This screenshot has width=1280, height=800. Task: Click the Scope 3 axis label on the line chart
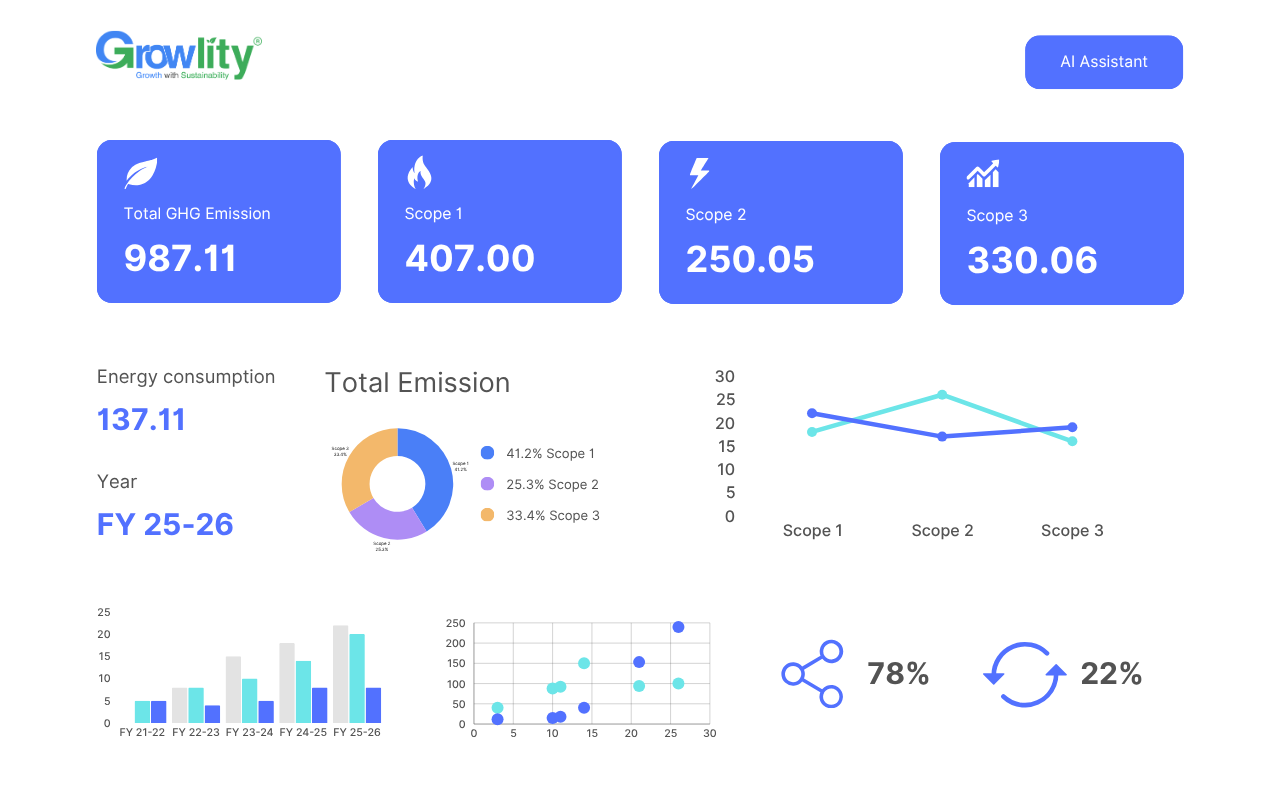pos(1072,531)
